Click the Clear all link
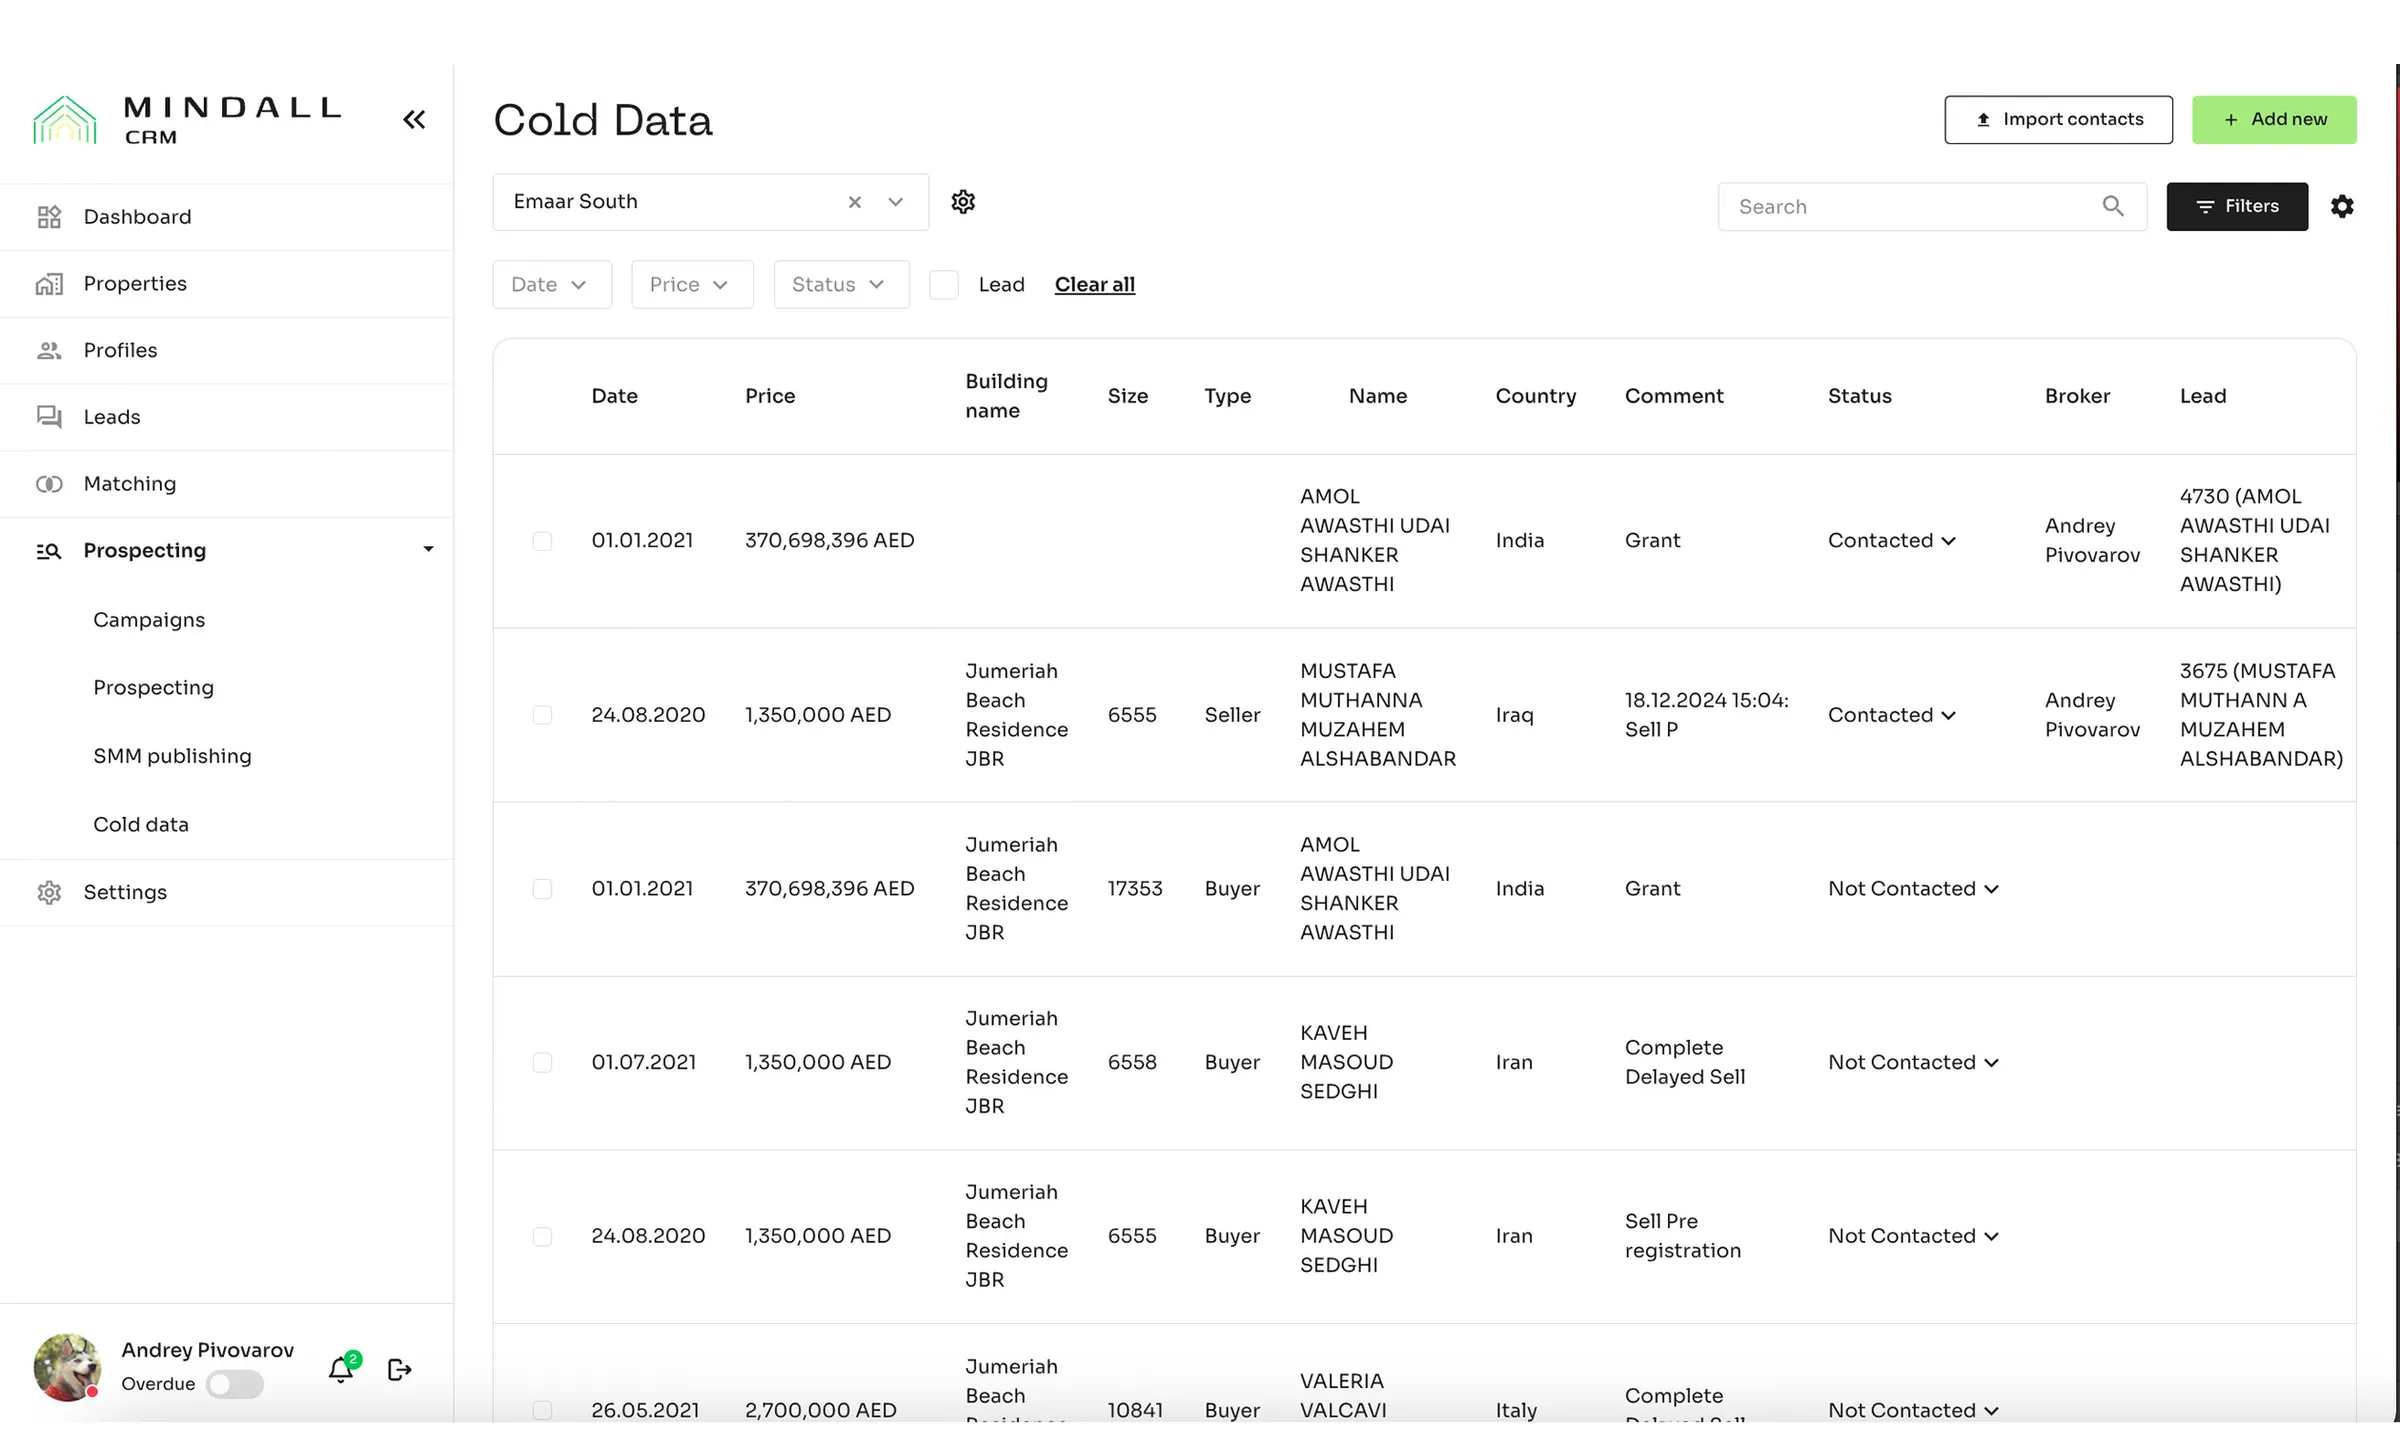The height and width of the screenshot is (1430, 2400). pyautogui.click(x=1094, y=285)
